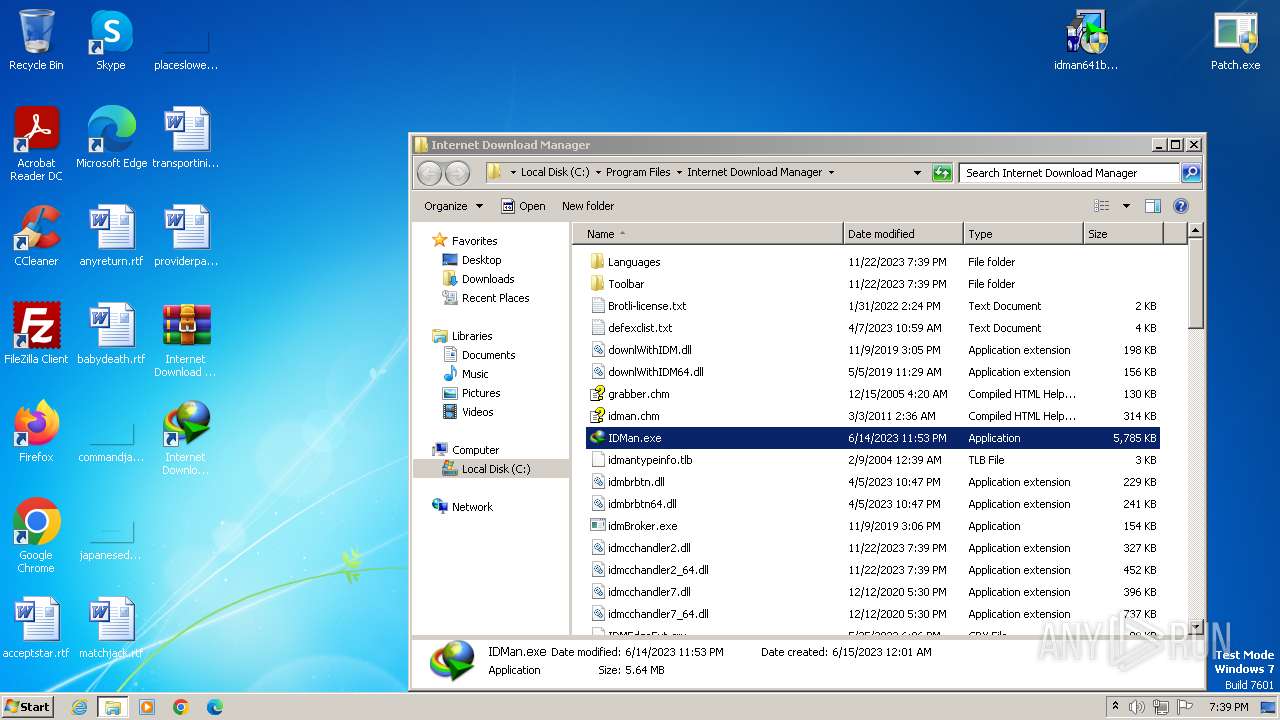Toggle the preview pane icon

(x=1152, y=206)
